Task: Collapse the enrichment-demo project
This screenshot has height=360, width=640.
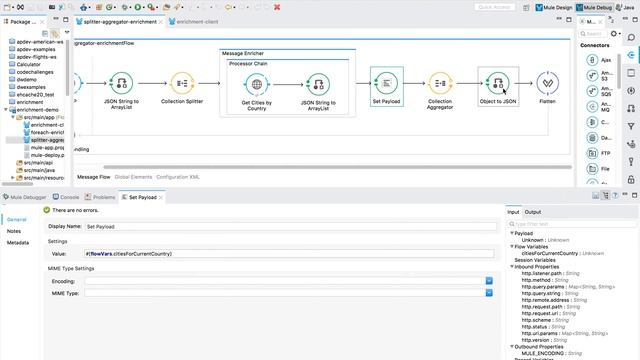Action: click(6, 110)
